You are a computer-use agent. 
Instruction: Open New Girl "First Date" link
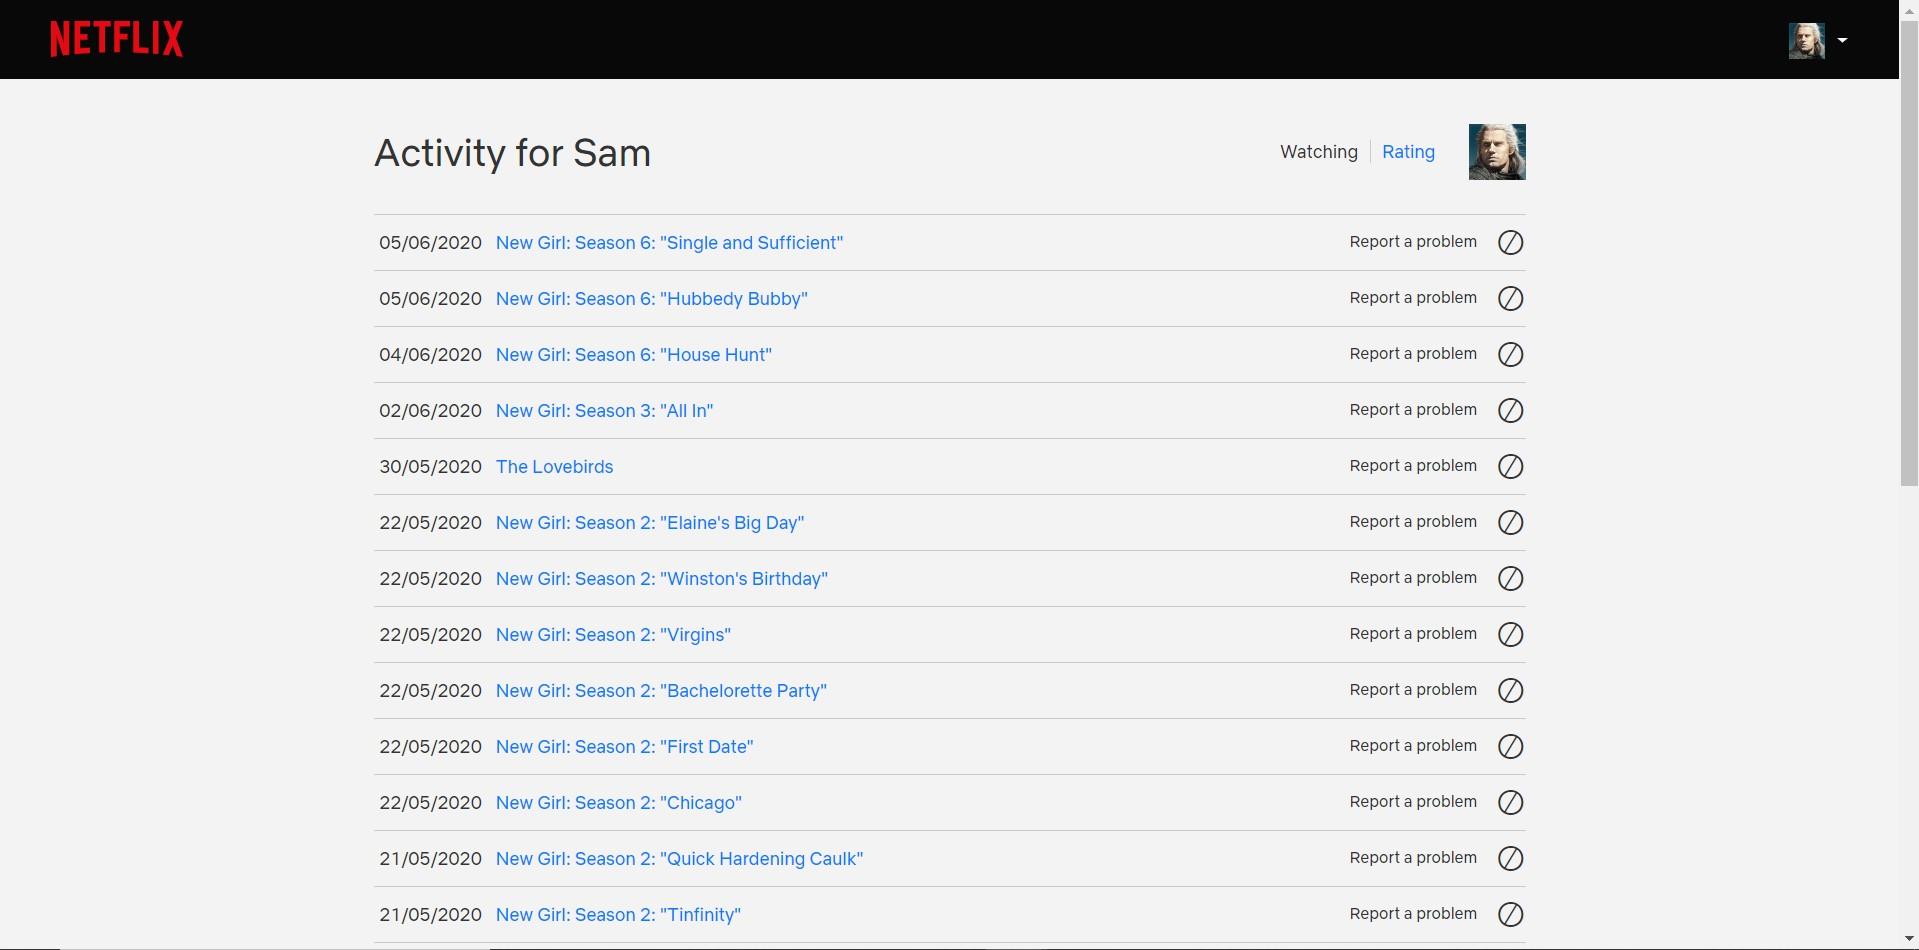click(x=624, y=747)
